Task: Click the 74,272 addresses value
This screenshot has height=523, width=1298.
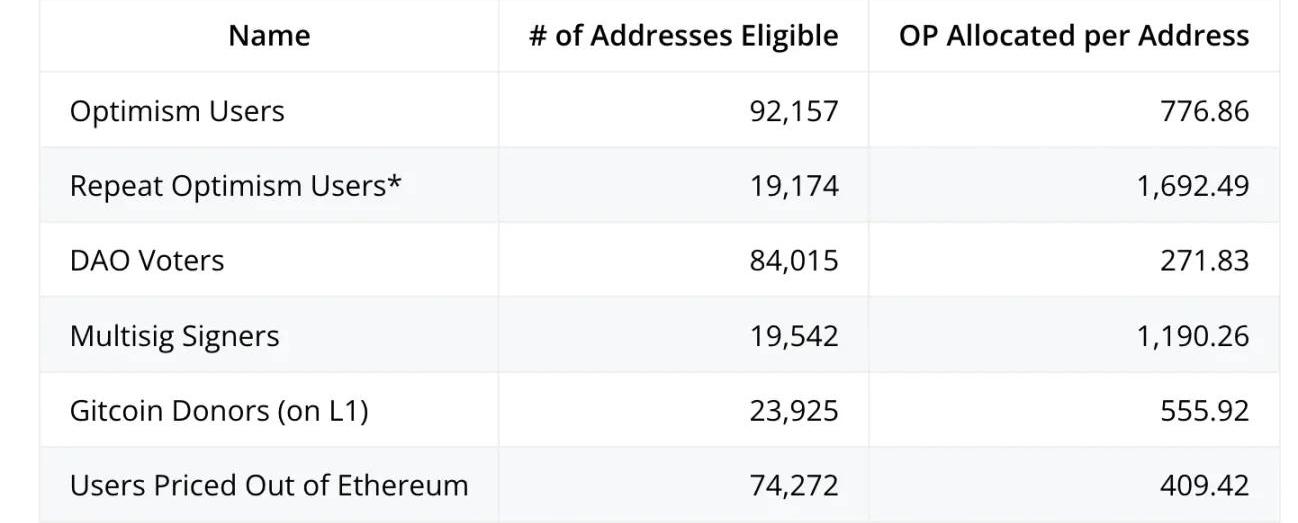Action: click(794, 486)
